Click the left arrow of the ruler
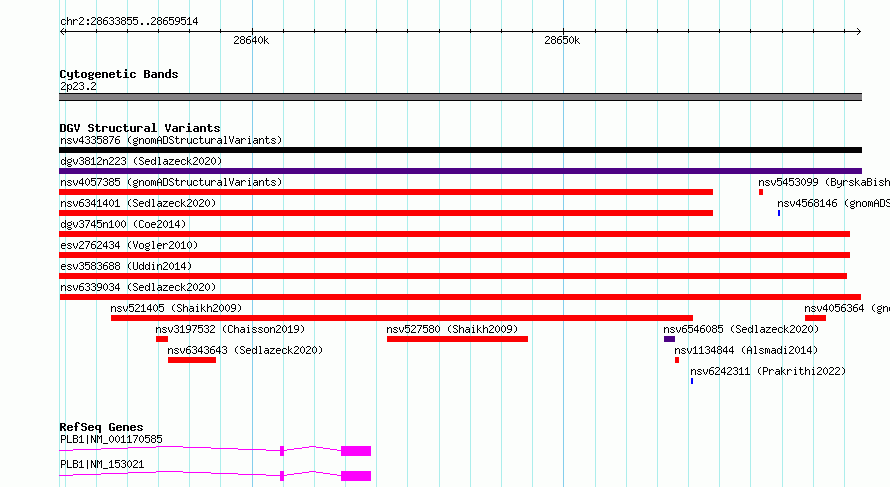 (x=63, y=31)
